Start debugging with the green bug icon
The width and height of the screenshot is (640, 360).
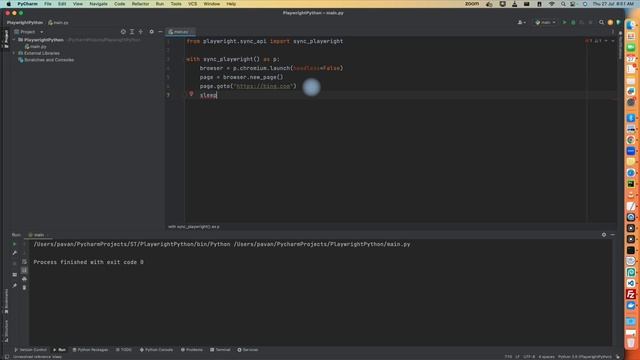pos(573,22)
